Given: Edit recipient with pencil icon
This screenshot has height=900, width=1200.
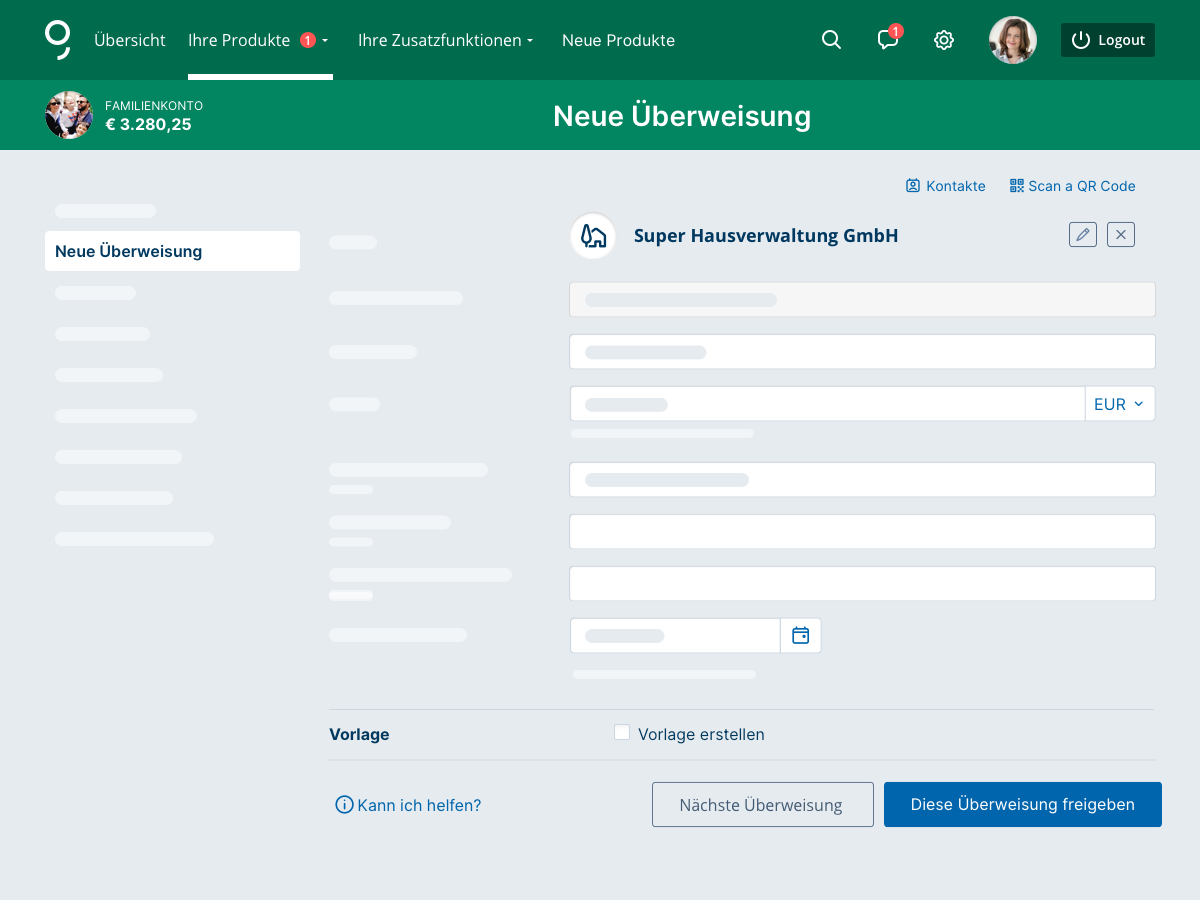Looking at the screenshot, I should coord(1082,235).
